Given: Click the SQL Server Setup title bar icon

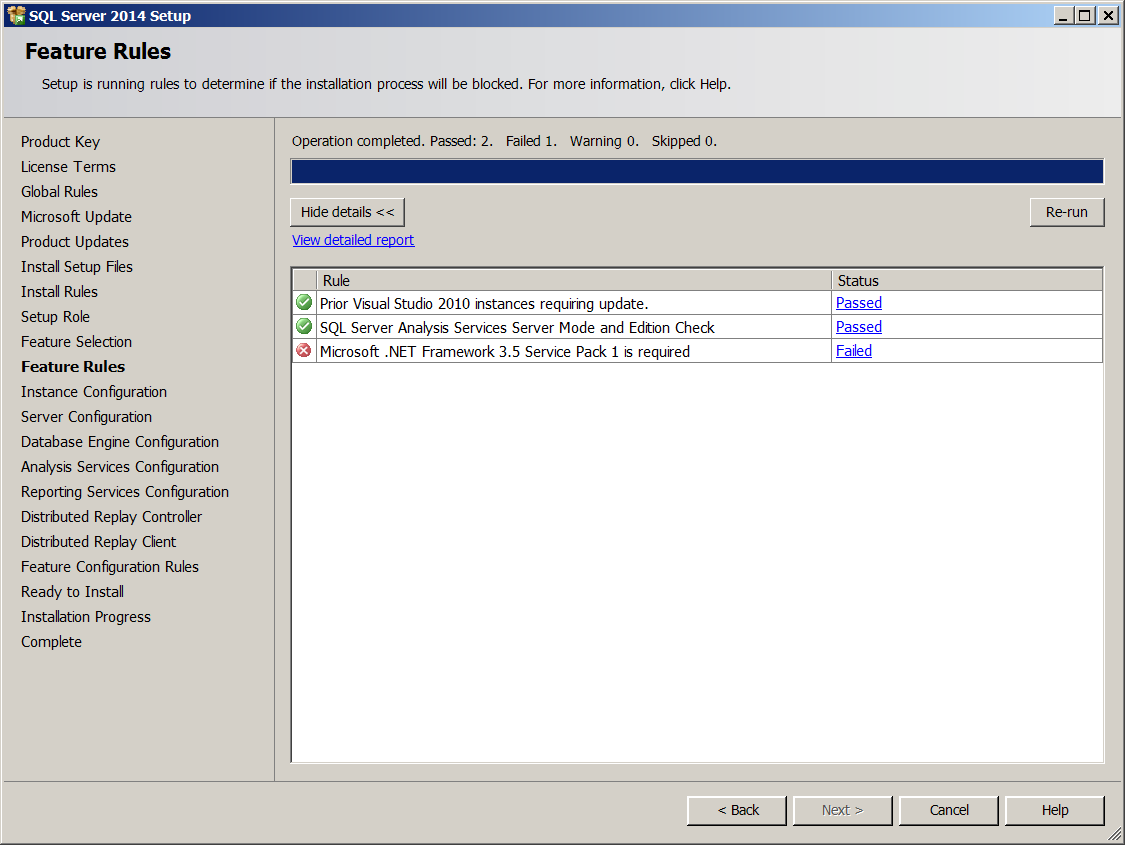Looking at the screenshot, I should (x=16, y=15).
